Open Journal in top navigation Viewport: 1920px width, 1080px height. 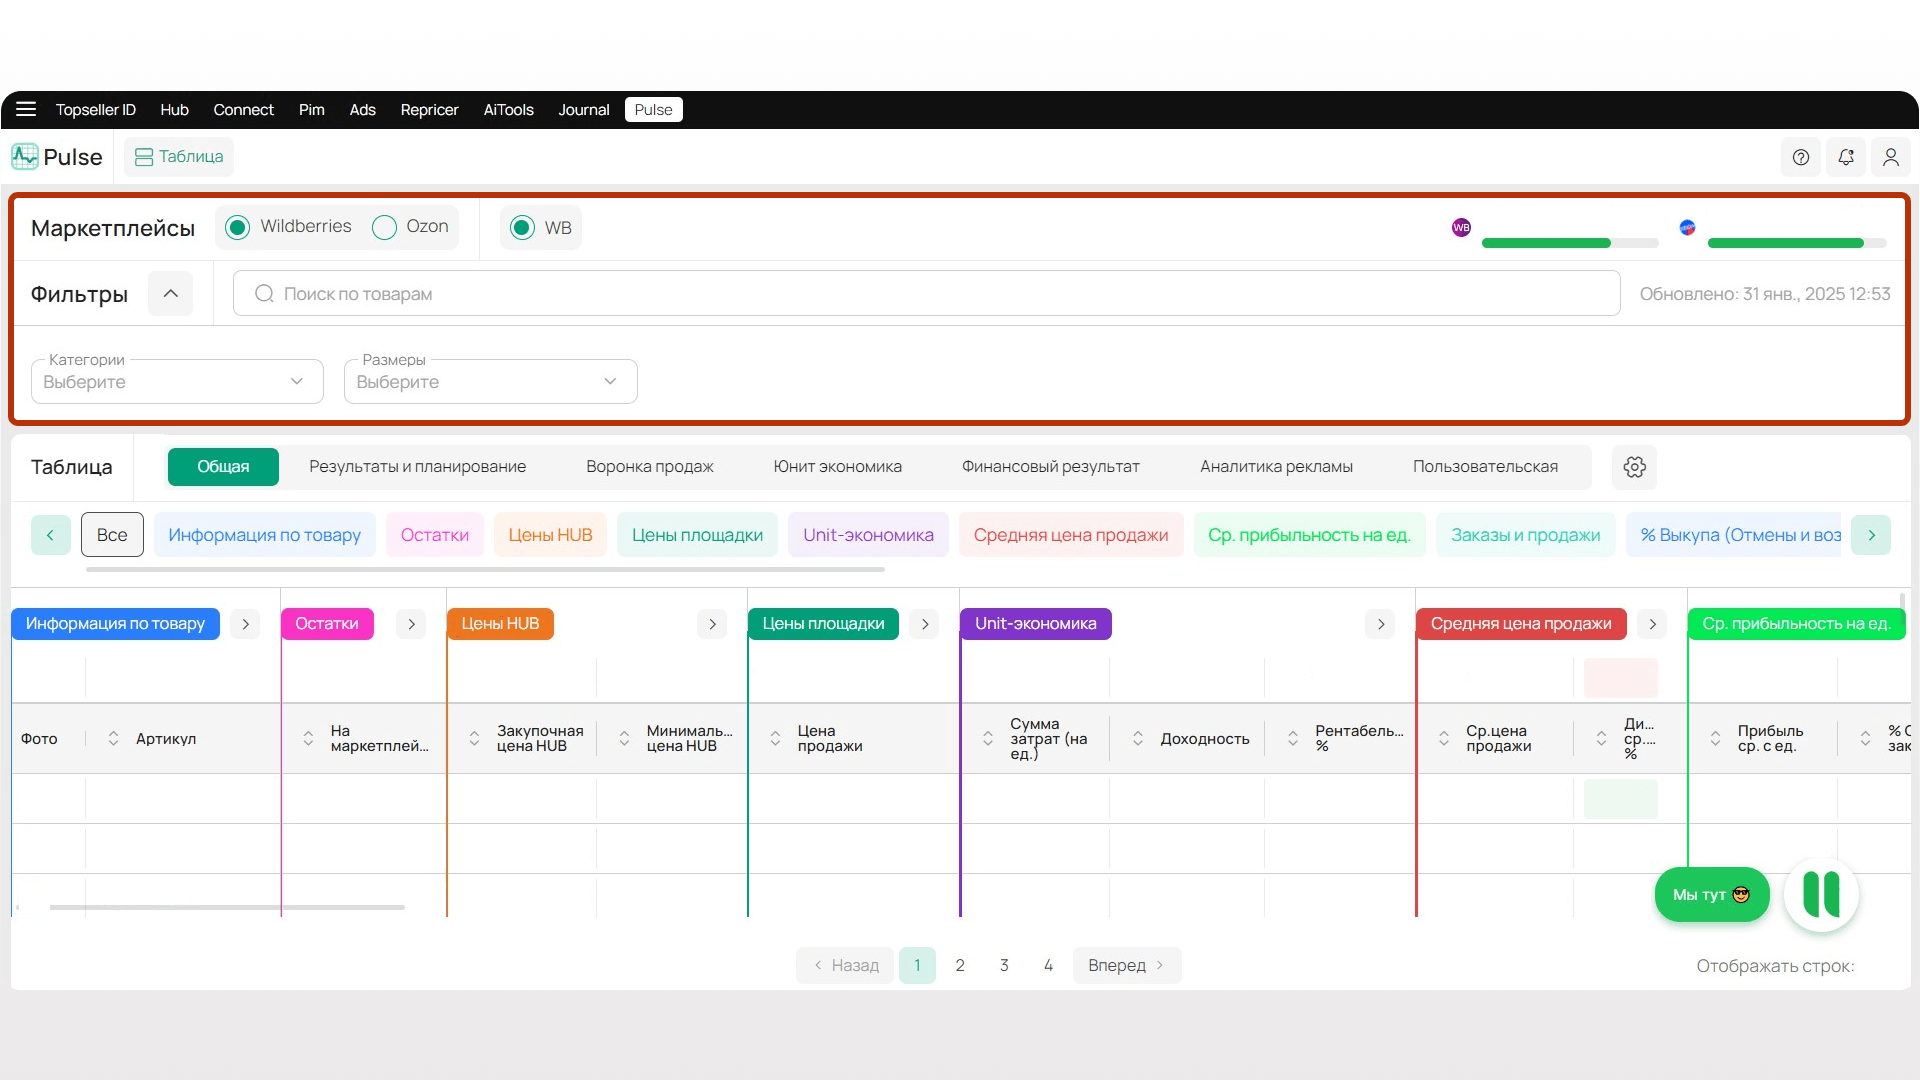click(x=584, y=110)
